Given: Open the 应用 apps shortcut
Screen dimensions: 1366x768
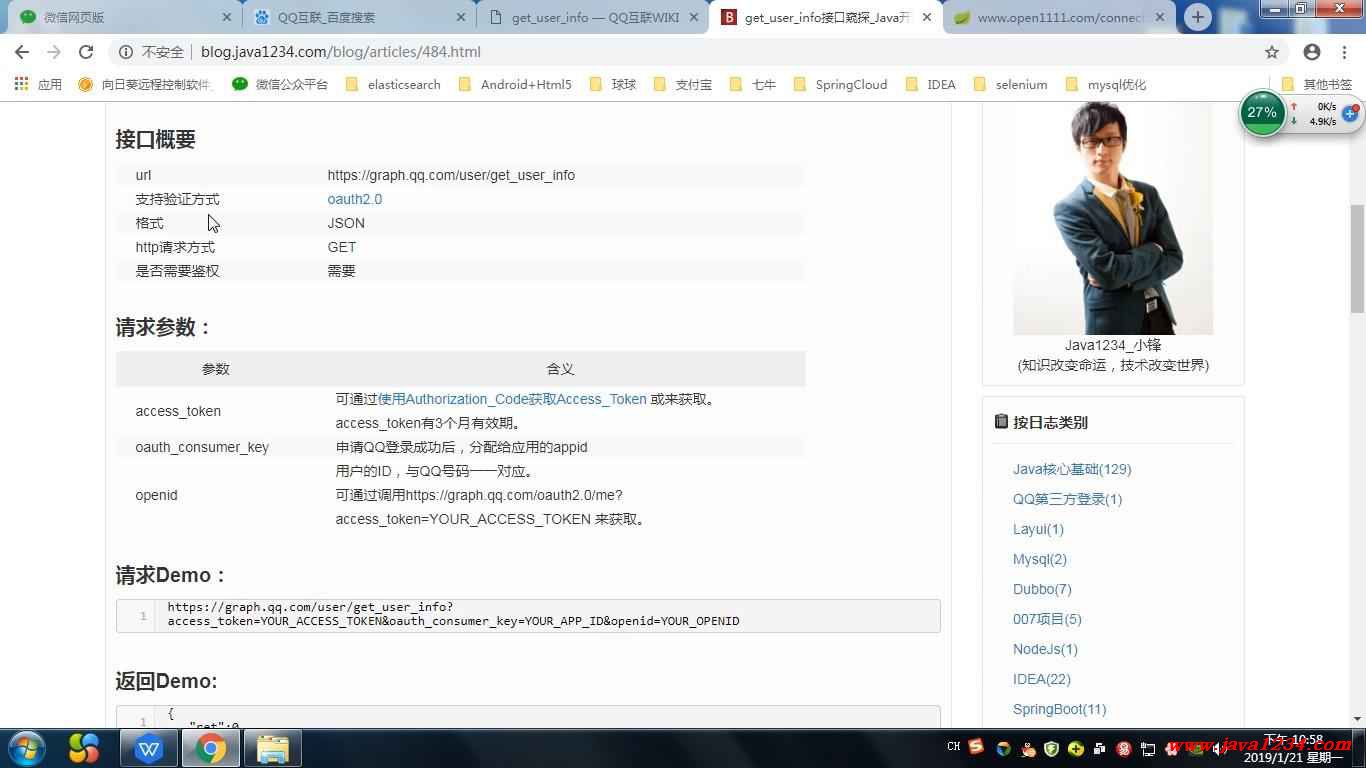Looking at the screenshot, I should tap(37, 85).
